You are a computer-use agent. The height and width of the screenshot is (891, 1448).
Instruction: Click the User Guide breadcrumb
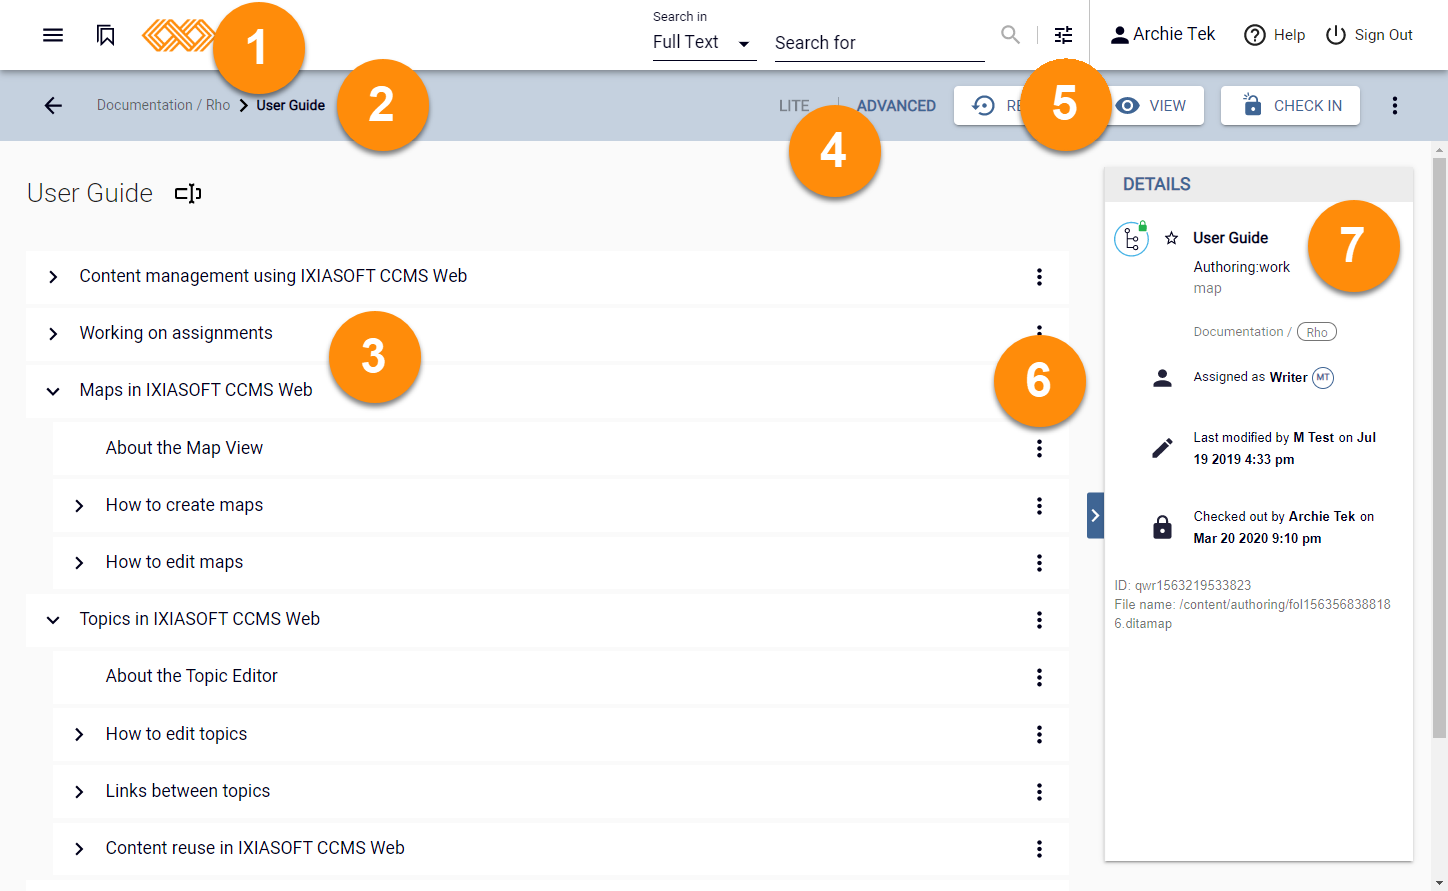[x=290, y=105]
